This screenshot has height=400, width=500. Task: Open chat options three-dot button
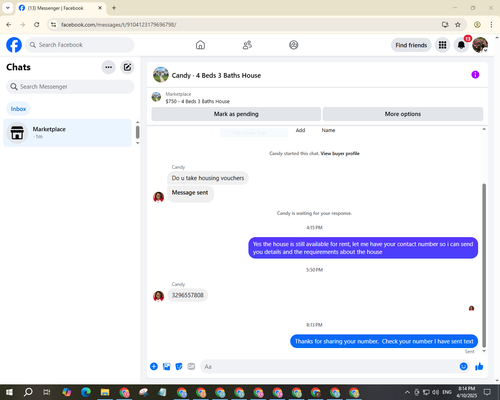click(x=109, y=67)
